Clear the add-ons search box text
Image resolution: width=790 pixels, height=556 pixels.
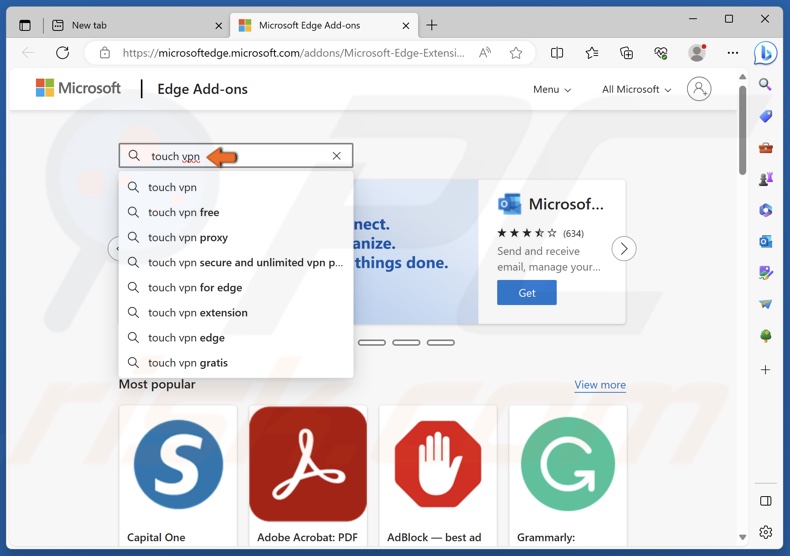pos(337,156)
